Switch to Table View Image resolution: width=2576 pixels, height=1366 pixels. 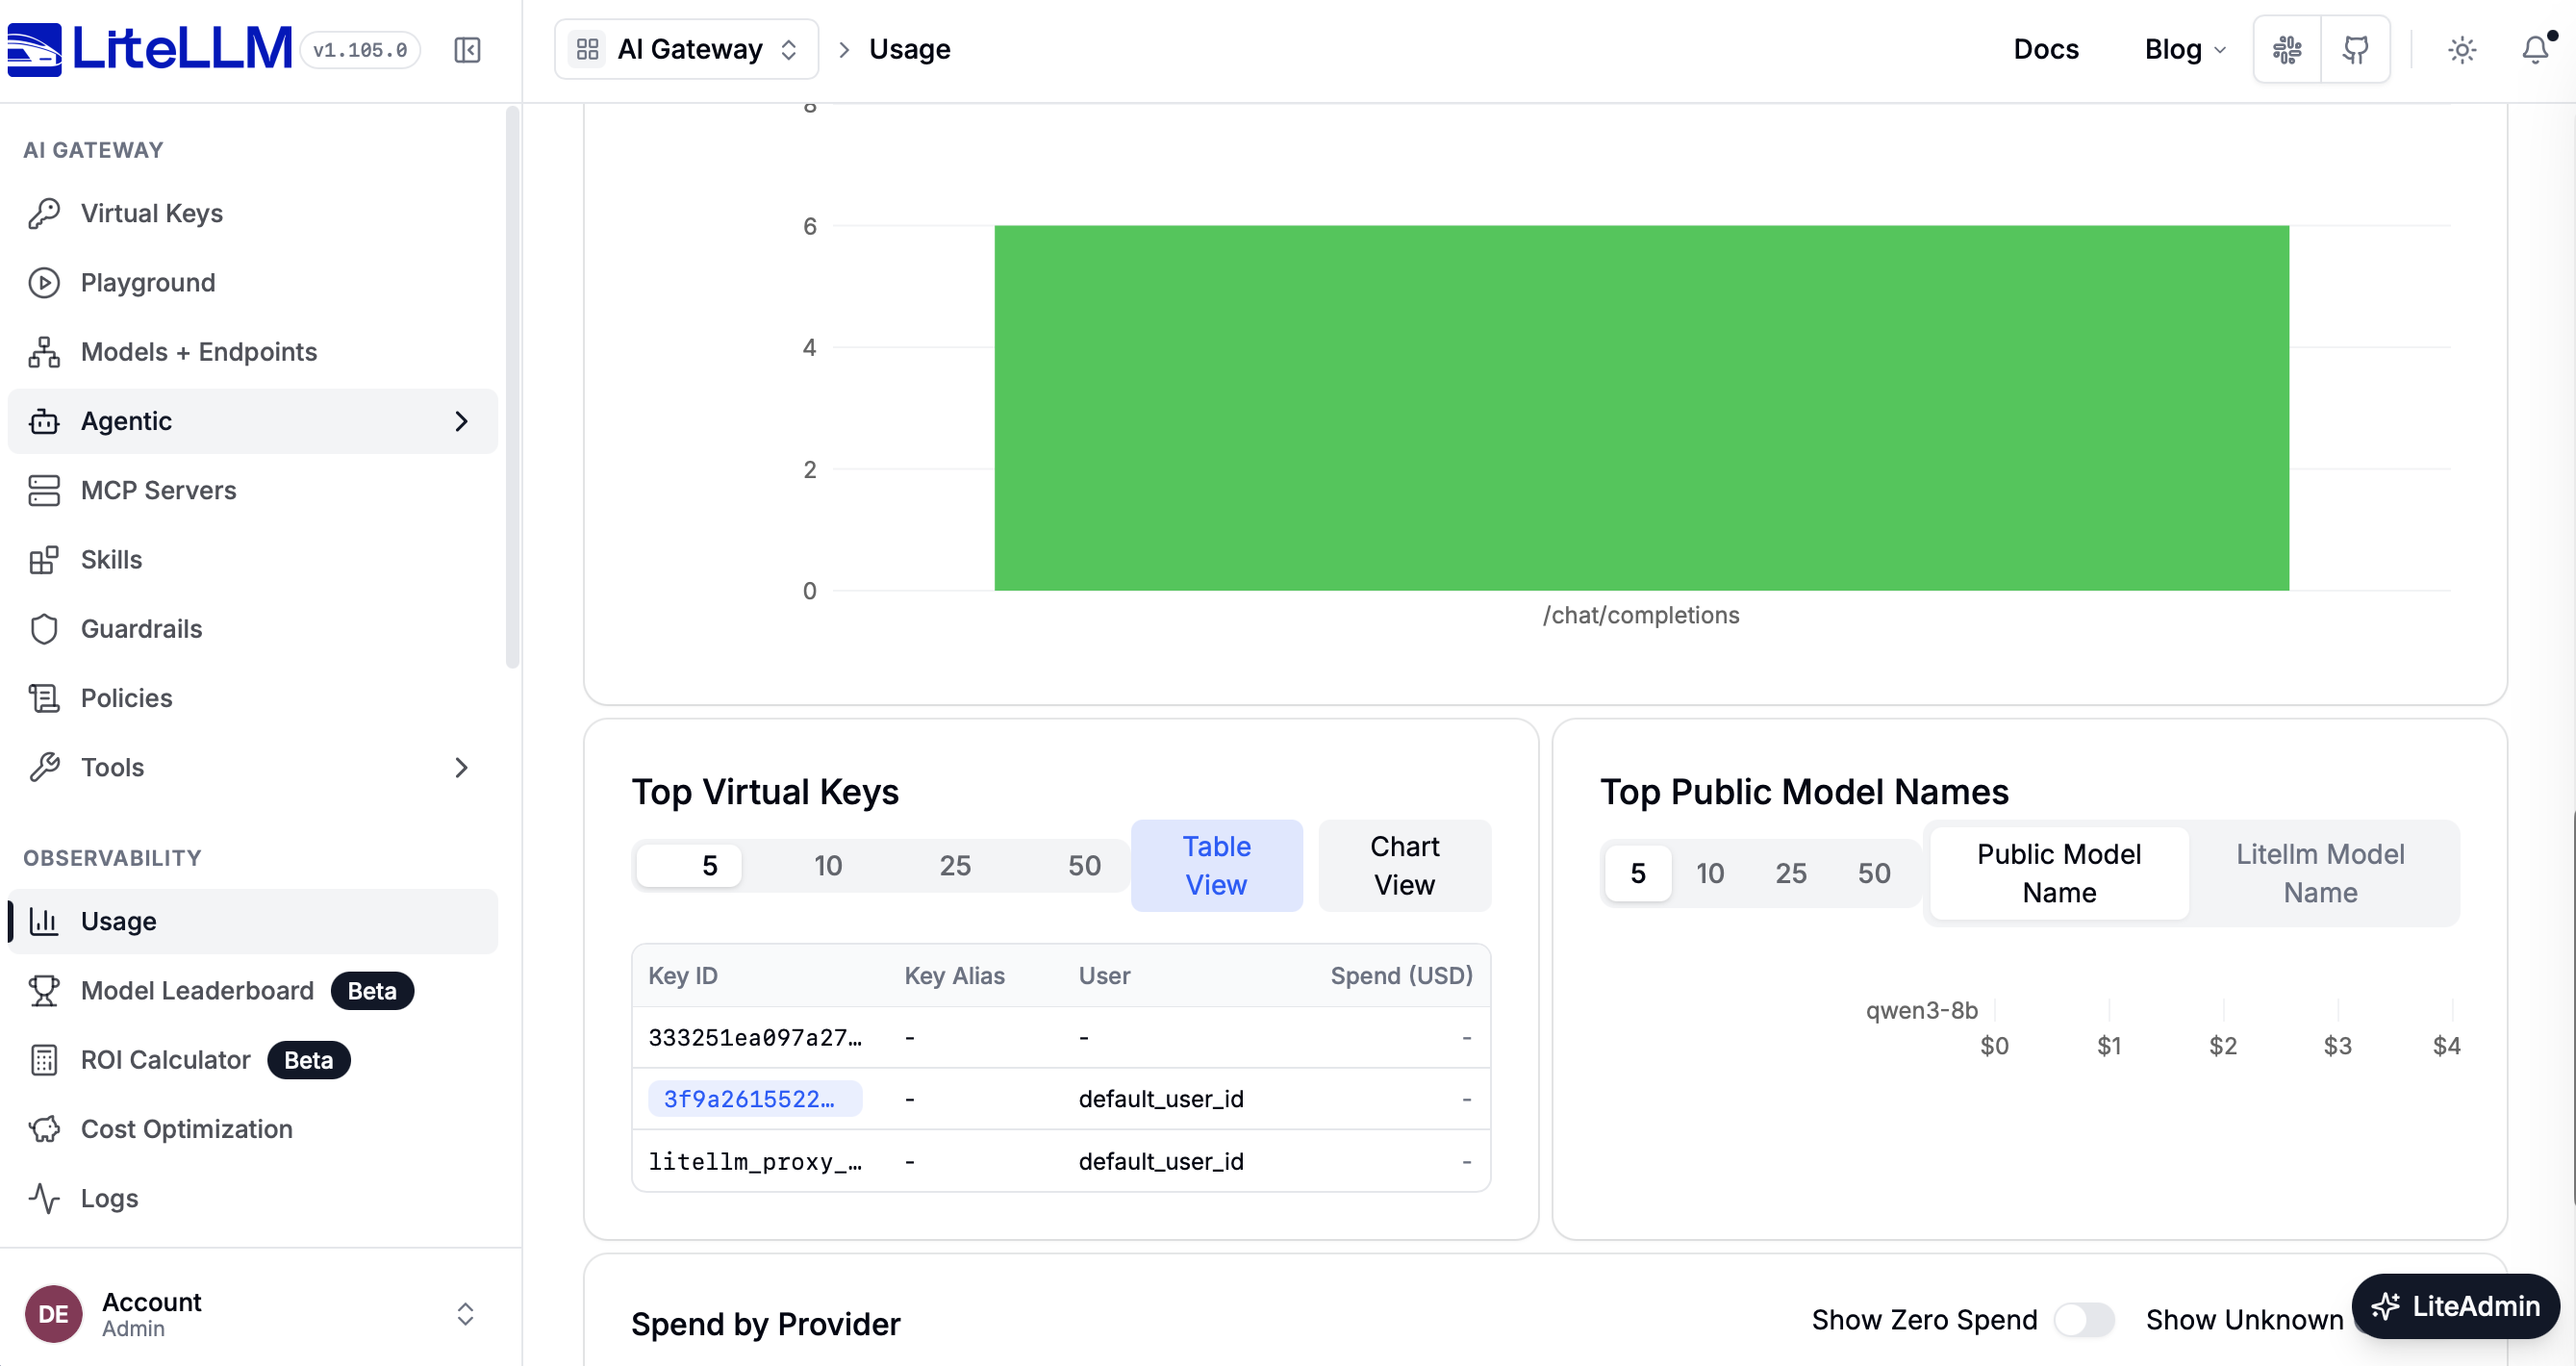[x=1216, y=866]
